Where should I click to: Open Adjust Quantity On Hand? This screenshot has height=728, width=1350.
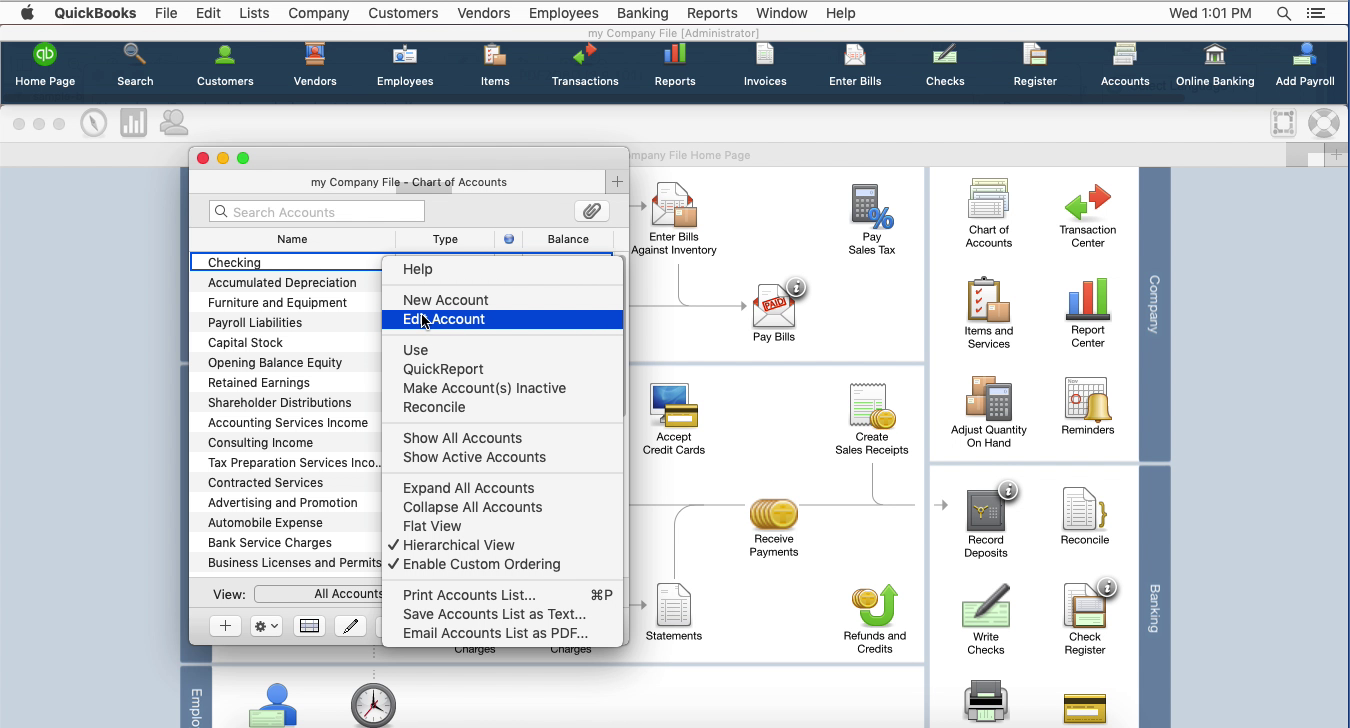(989, 412)
